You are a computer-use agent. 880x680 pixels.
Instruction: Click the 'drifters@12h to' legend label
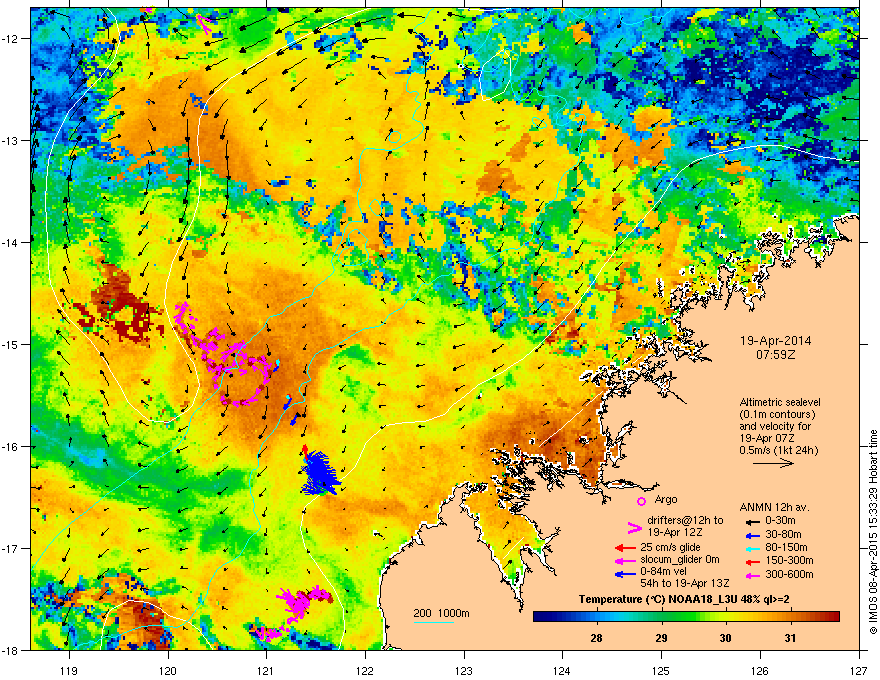(x=685, y=521)
